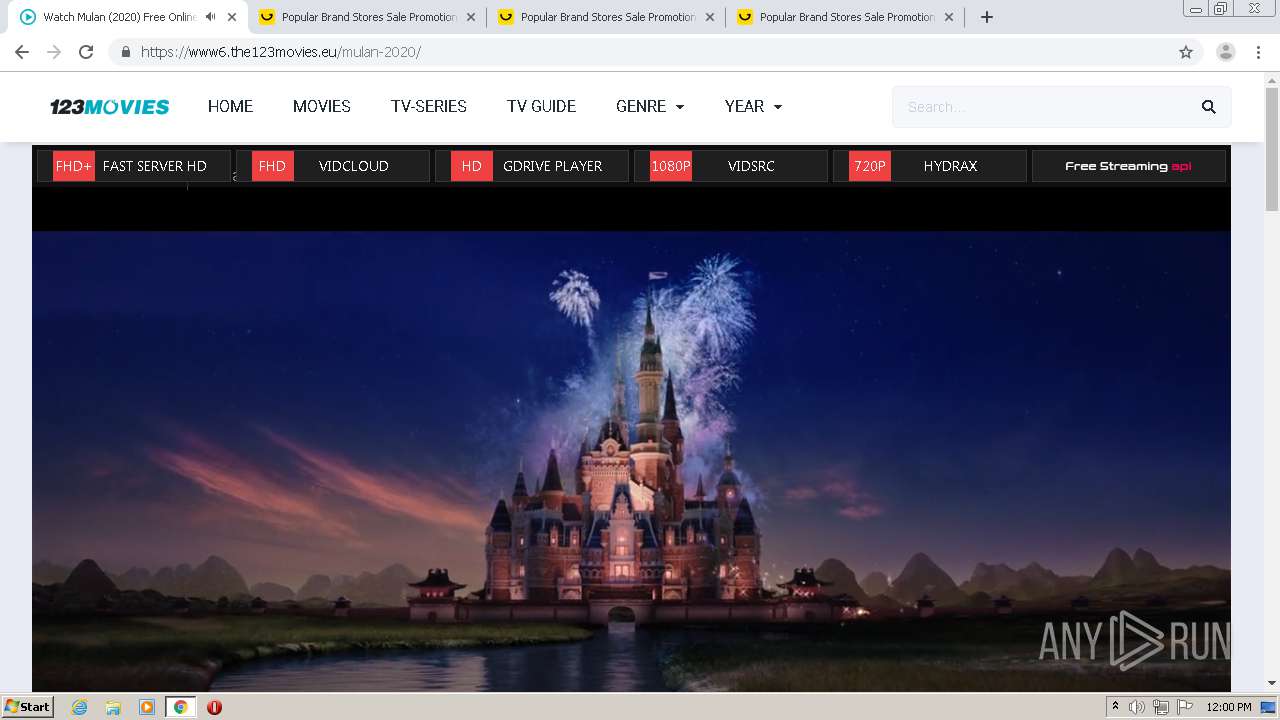Open Chrome three-dot menu
This screenshot has height=720, width=1280.
tap(1258, 52)
